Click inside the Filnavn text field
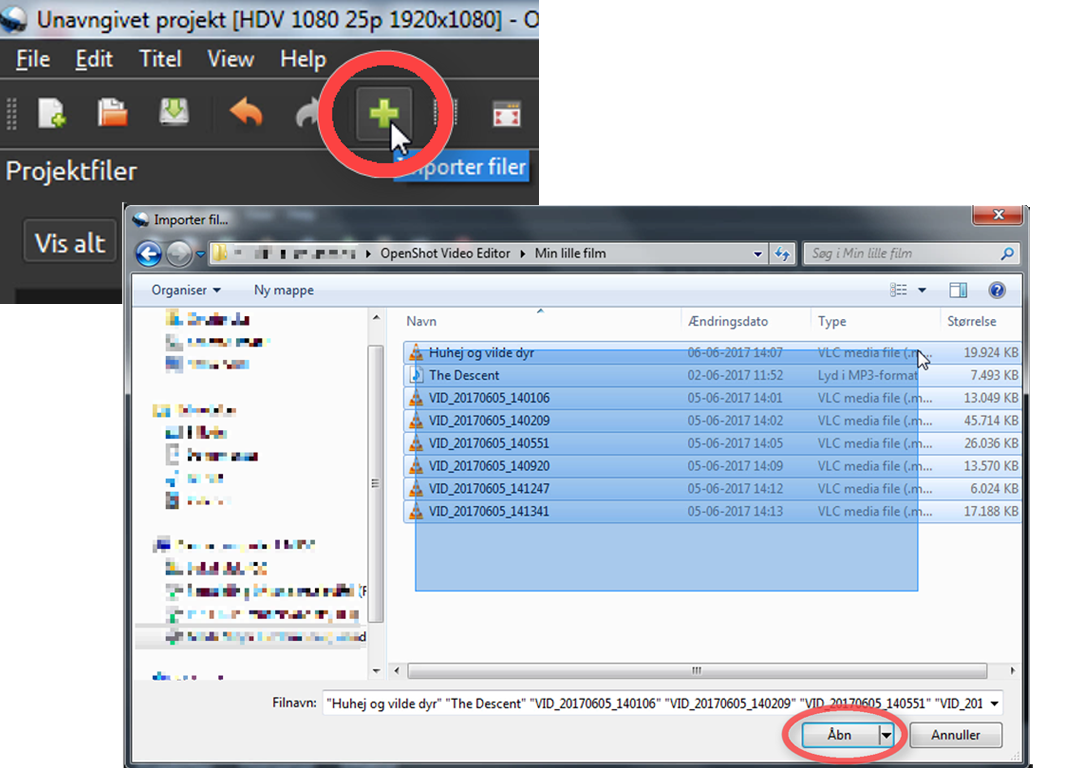This screenshot has width=1080, height=768. 654,703
